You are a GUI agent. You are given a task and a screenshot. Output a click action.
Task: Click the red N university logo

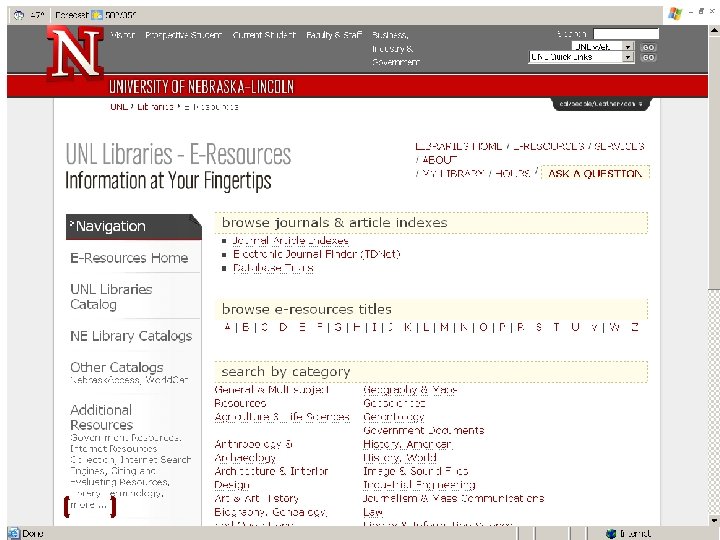pos(76,52)
